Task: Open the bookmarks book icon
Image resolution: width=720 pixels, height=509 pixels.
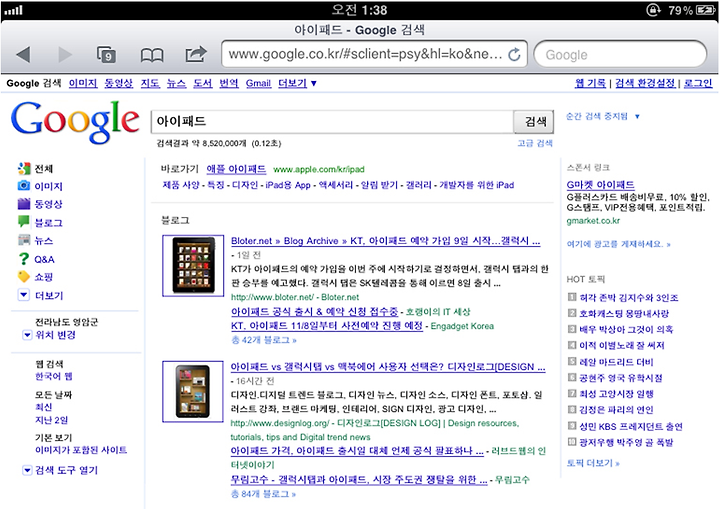Action: (x=152, y=55)
